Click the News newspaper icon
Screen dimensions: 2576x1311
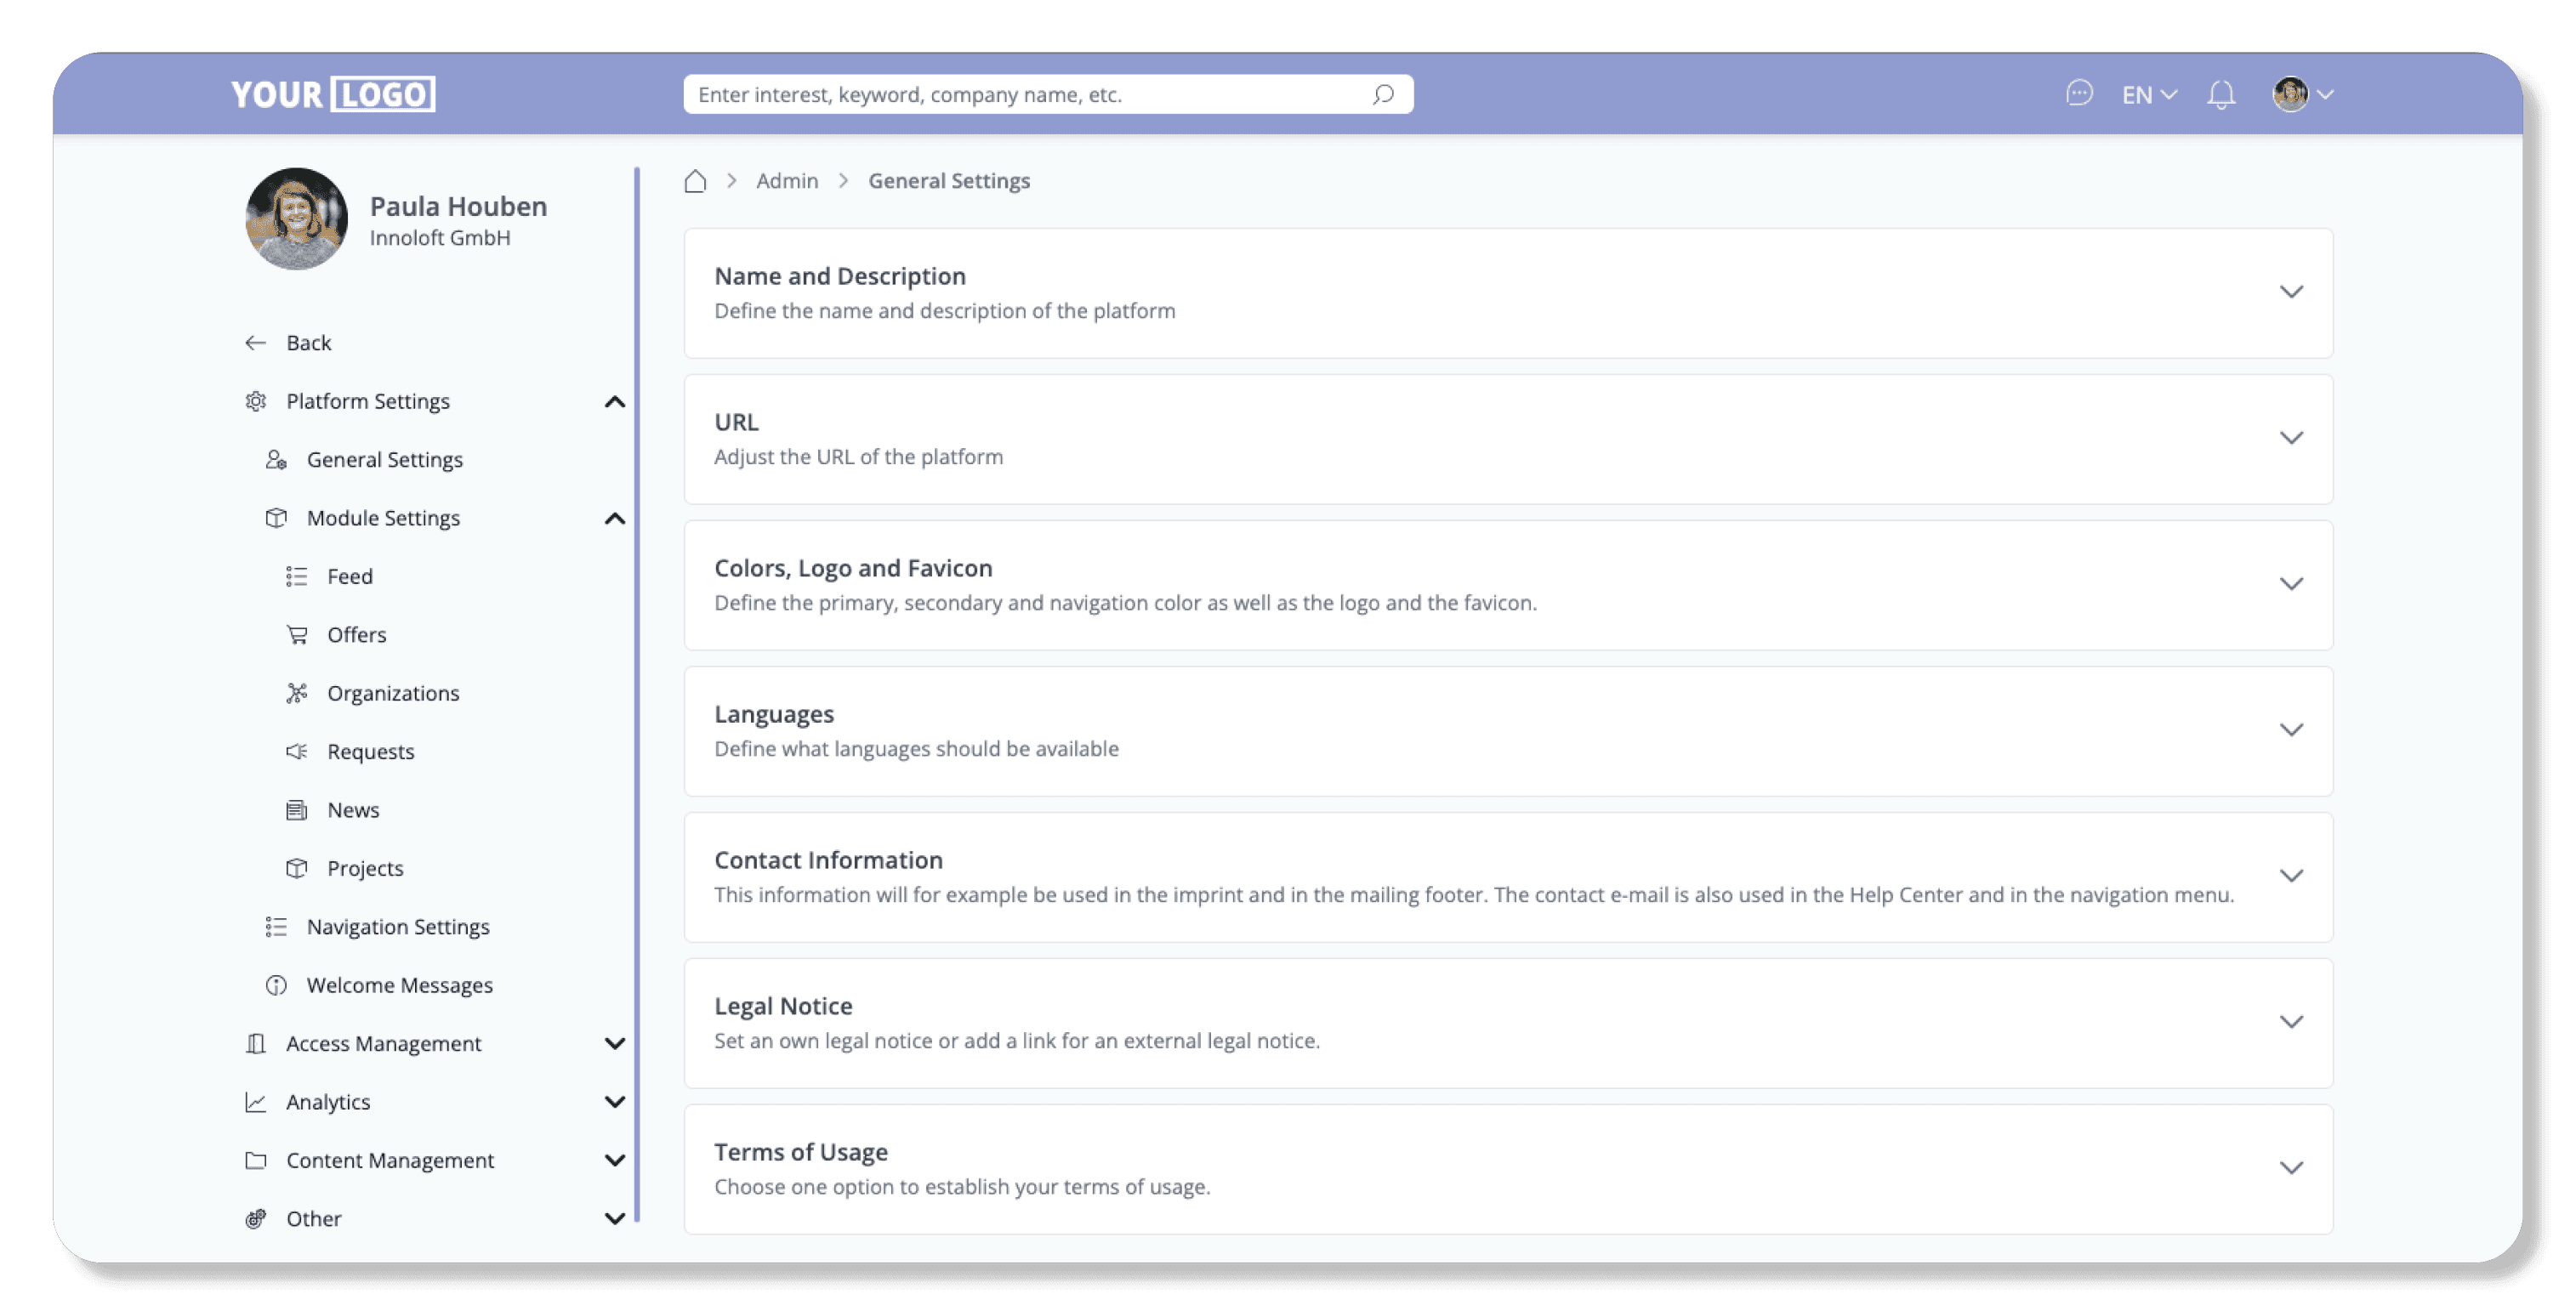click(x=297, y=810)
